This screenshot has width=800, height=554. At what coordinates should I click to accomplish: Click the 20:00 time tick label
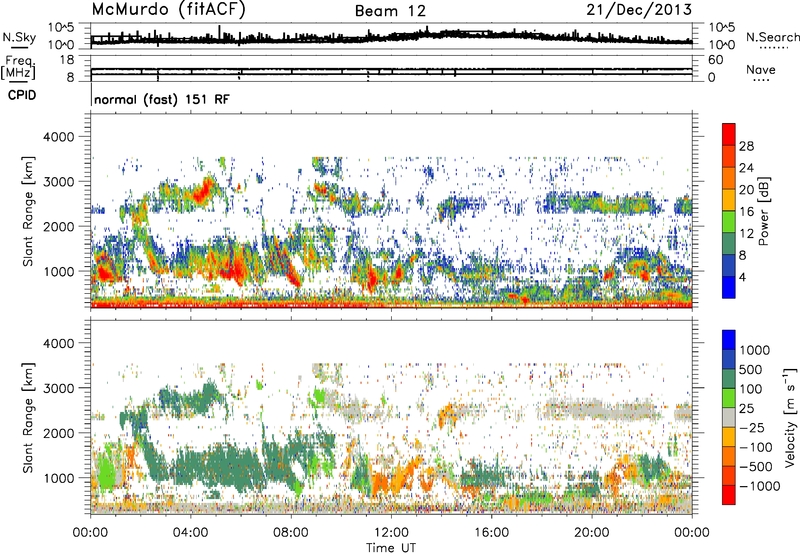(592, 533)
